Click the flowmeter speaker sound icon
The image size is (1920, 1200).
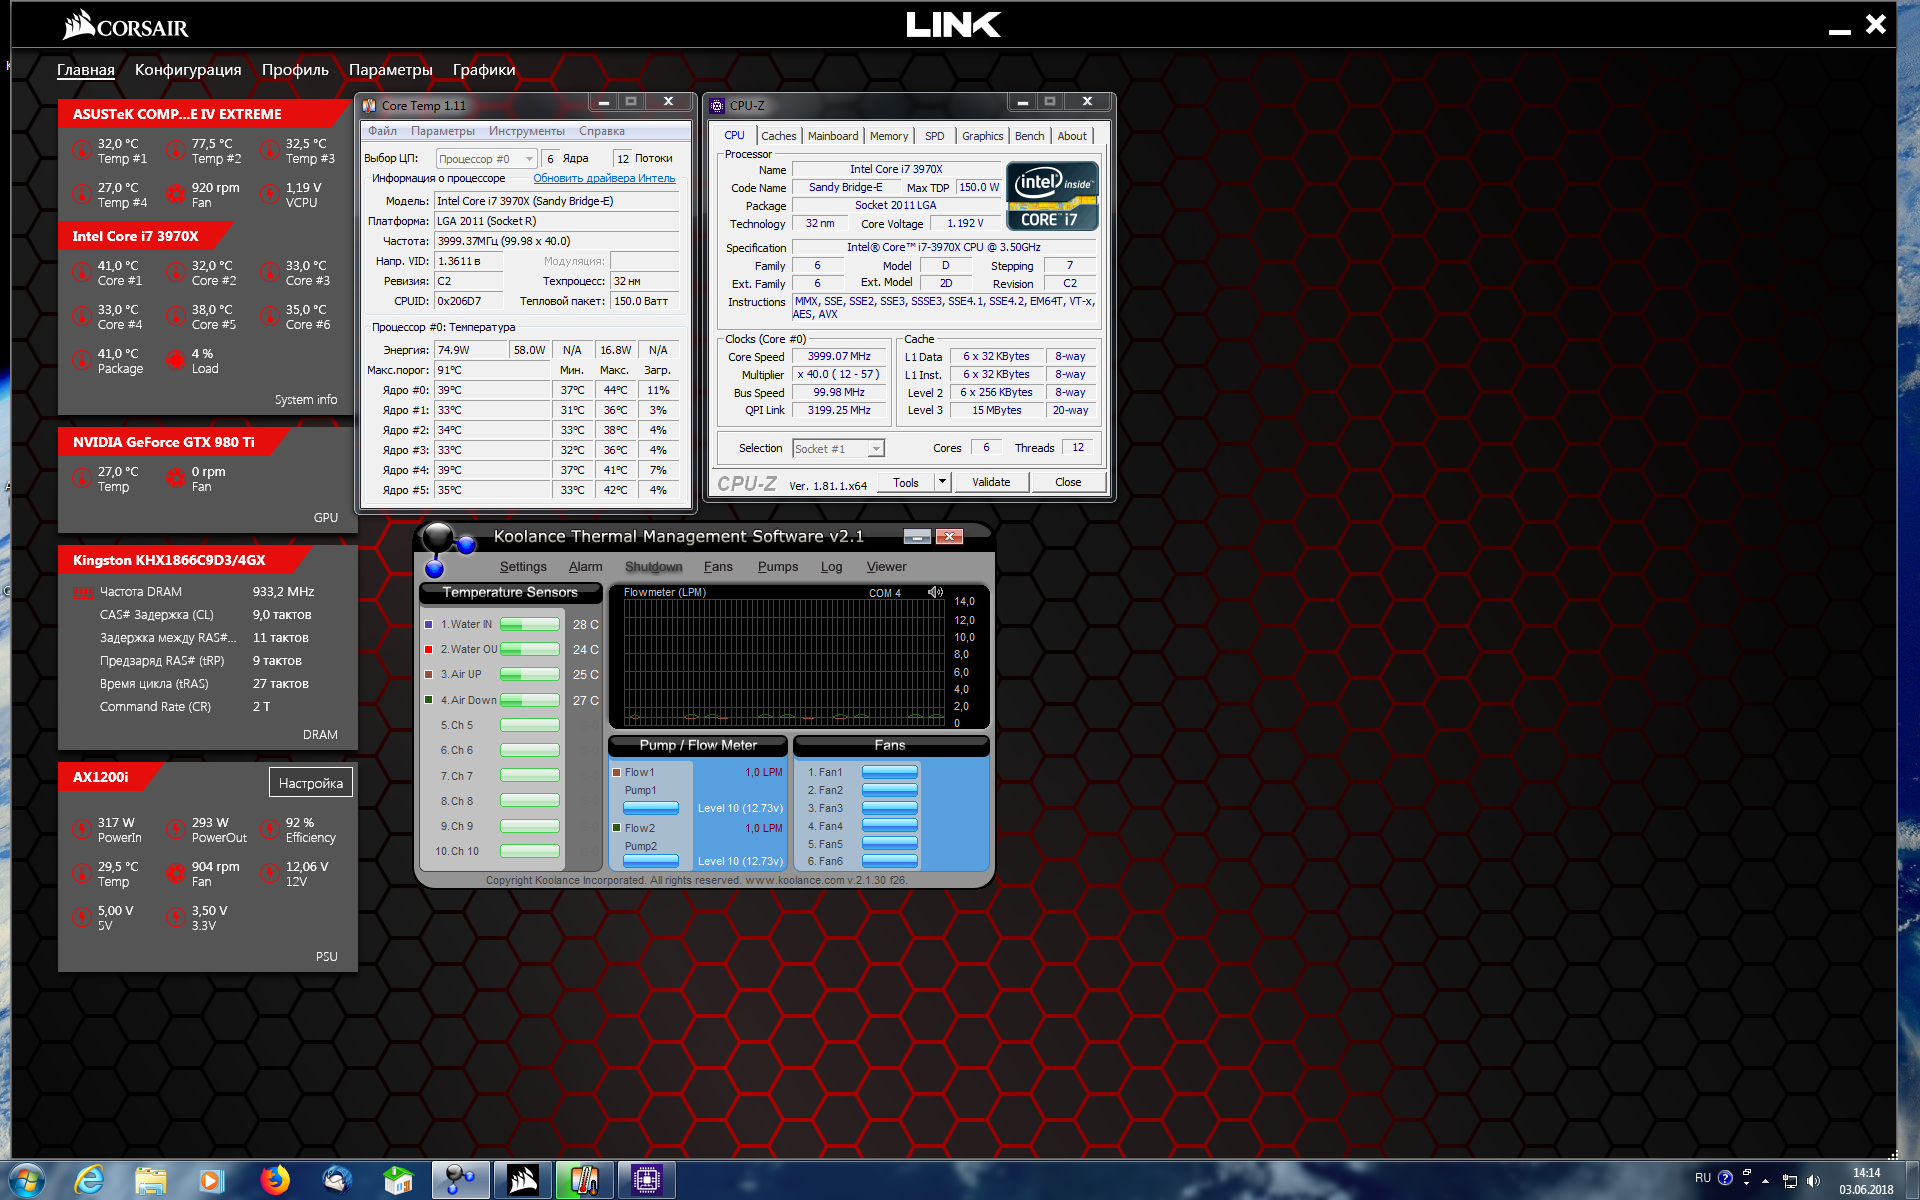935,592
